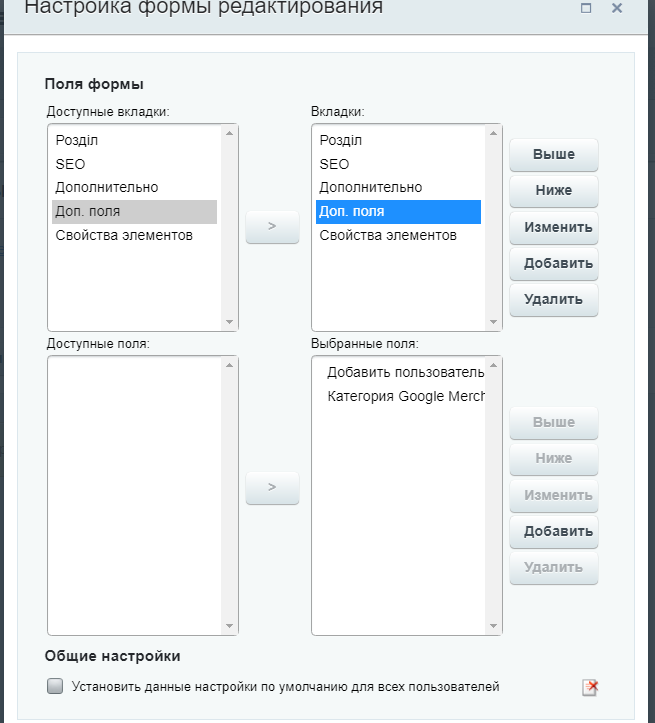Click disabled Выше button for selected fields
This screenshot has height=723, width=655.
[554, 422]
